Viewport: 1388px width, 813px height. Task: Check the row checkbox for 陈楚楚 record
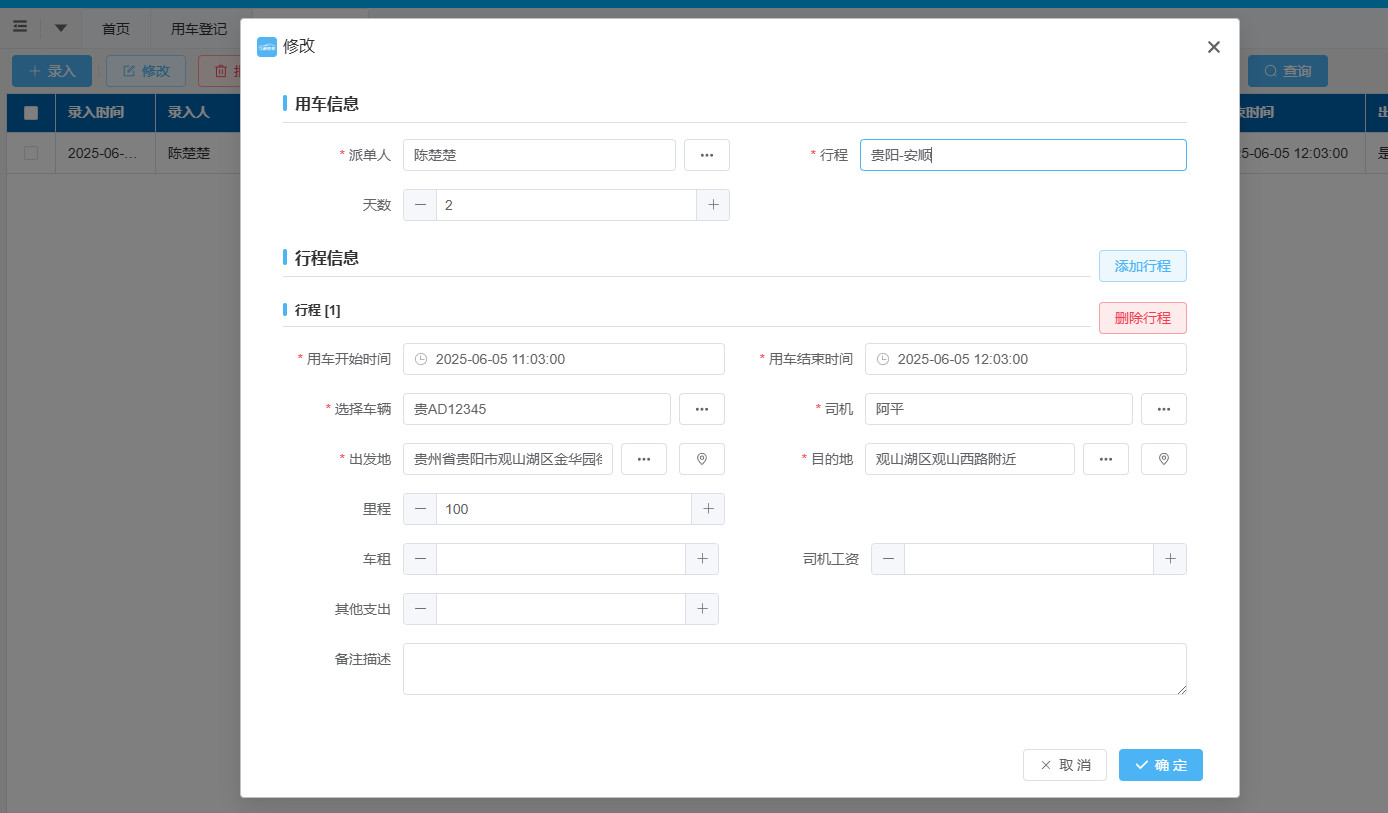[31, 154]
